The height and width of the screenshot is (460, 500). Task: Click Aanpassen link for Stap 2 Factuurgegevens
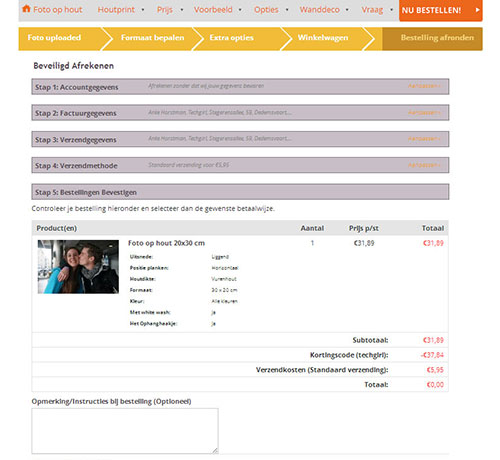click(424, 112)
